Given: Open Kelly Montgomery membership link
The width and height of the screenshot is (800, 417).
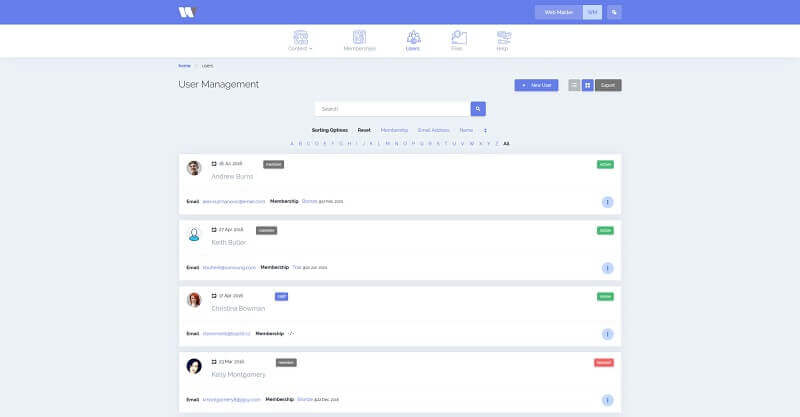Looking at the screenshot, I should point(305,400).
